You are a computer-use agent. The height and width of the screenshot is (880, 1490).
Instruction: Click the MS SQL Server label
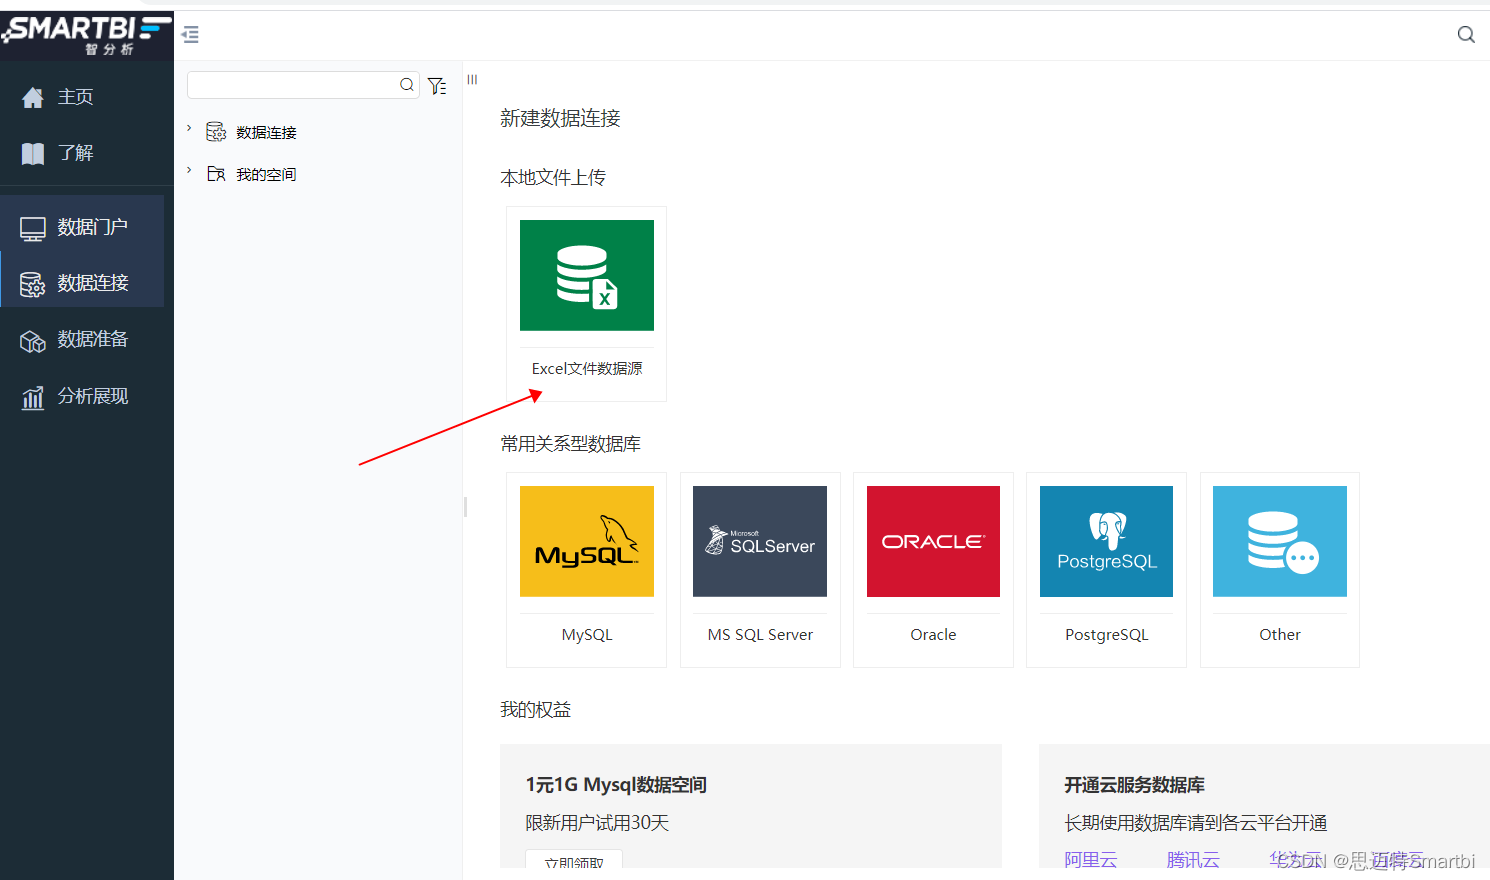(760, 634)
